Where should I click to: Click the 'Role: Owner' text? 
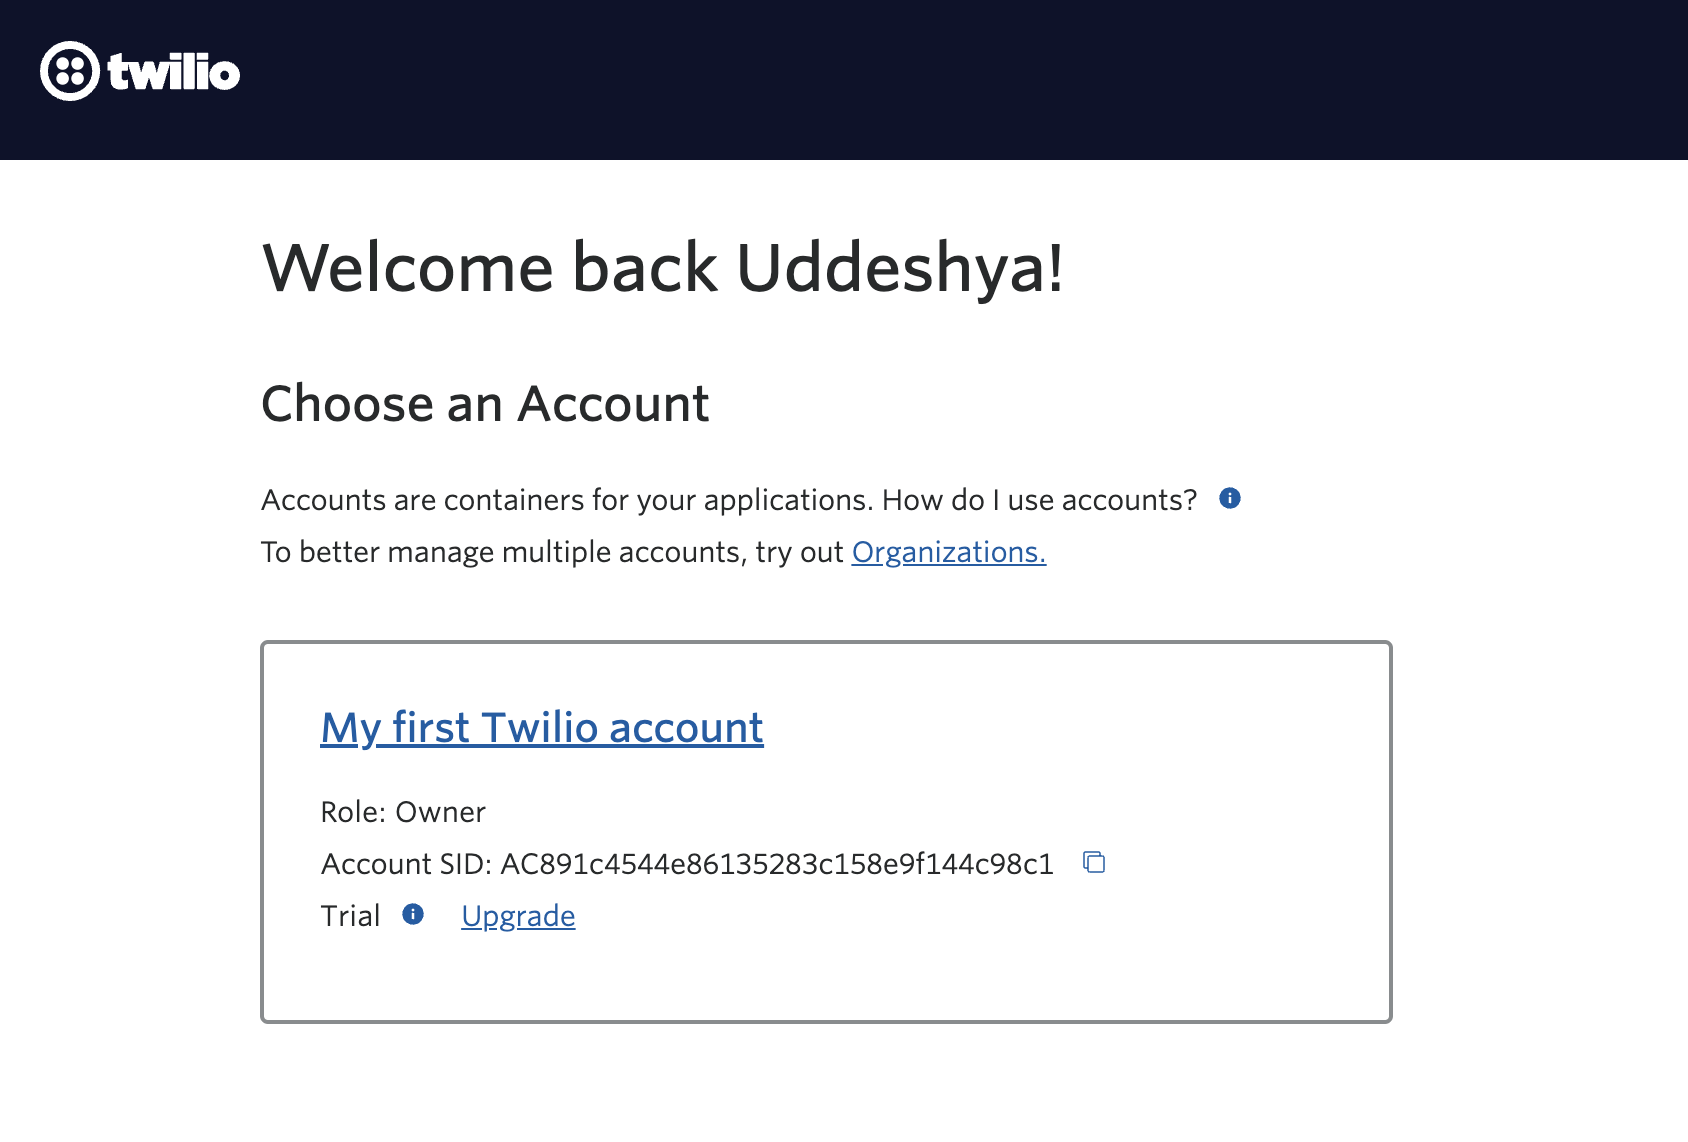pos(403,812)
